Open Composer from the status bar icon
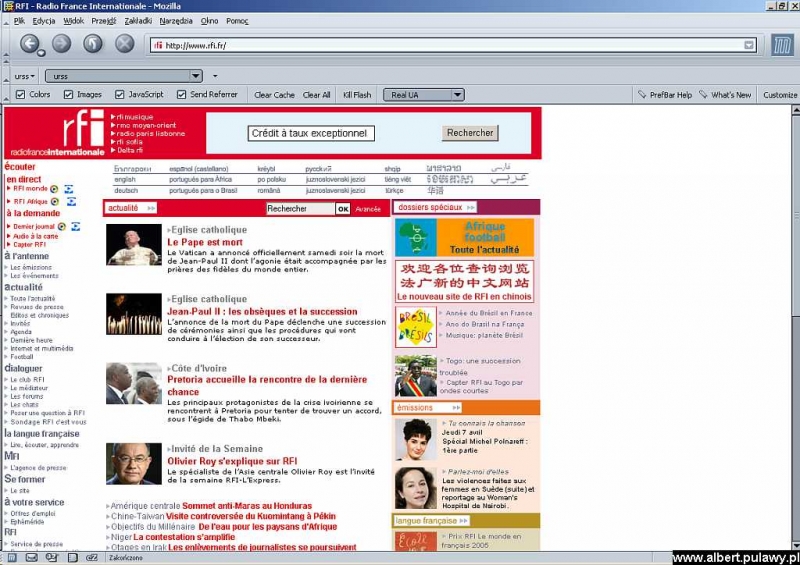Image resolution: width=800 pixels, height=565 pixels. point(52,558)
